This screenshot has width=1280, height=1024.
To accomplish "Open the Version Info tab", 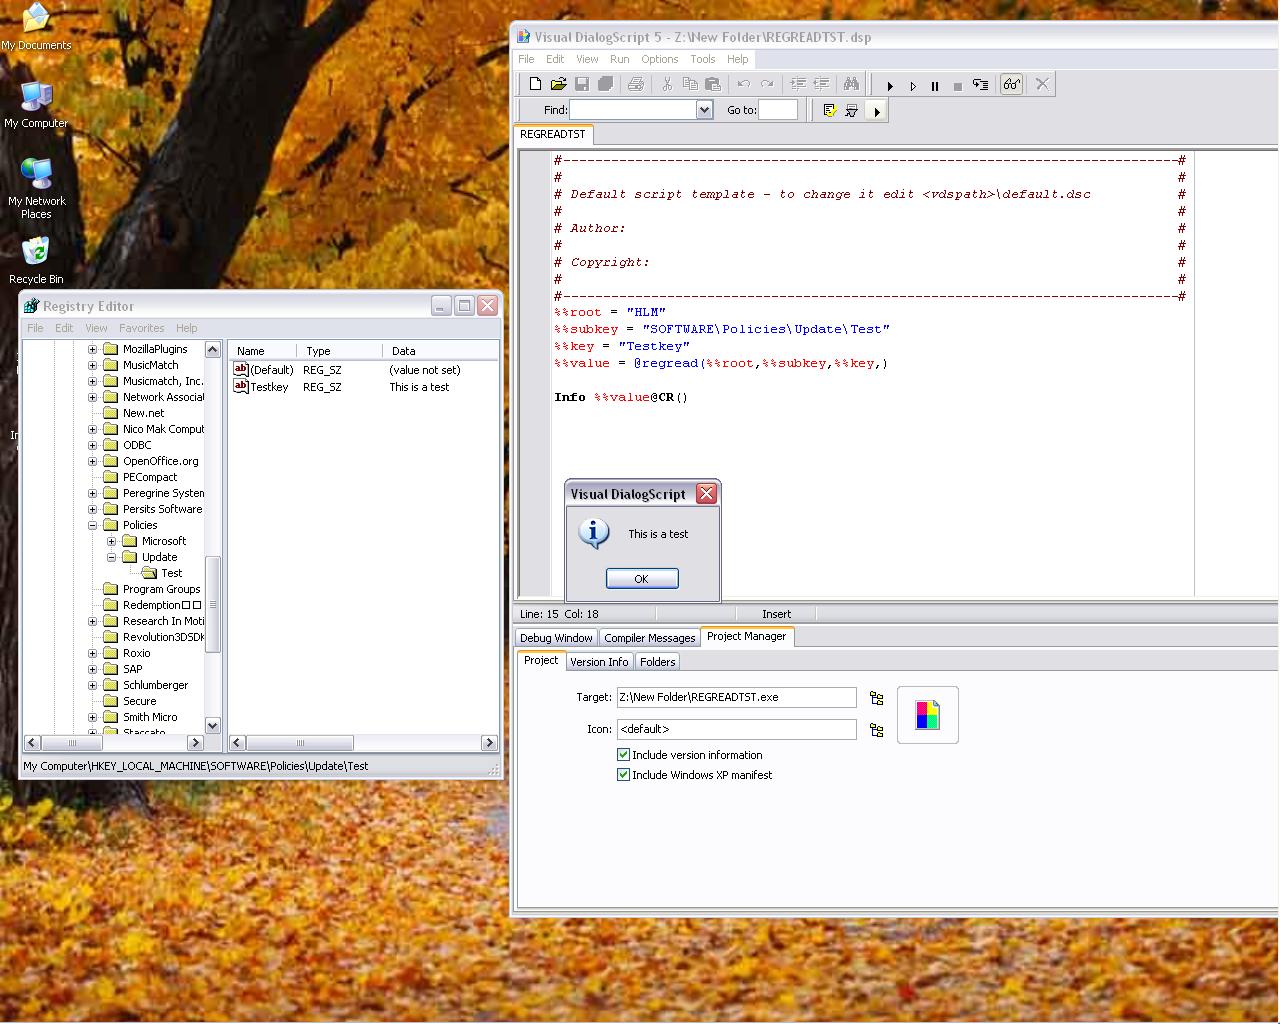I will (x=599, y=662).
